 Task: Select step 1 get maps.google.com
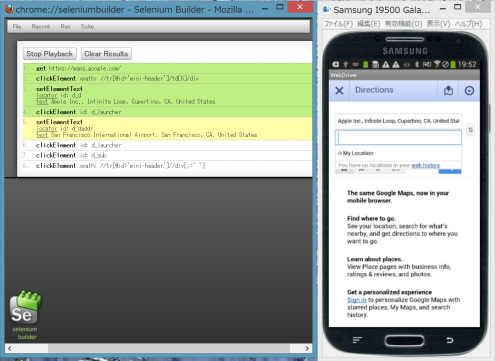(168, 68)
